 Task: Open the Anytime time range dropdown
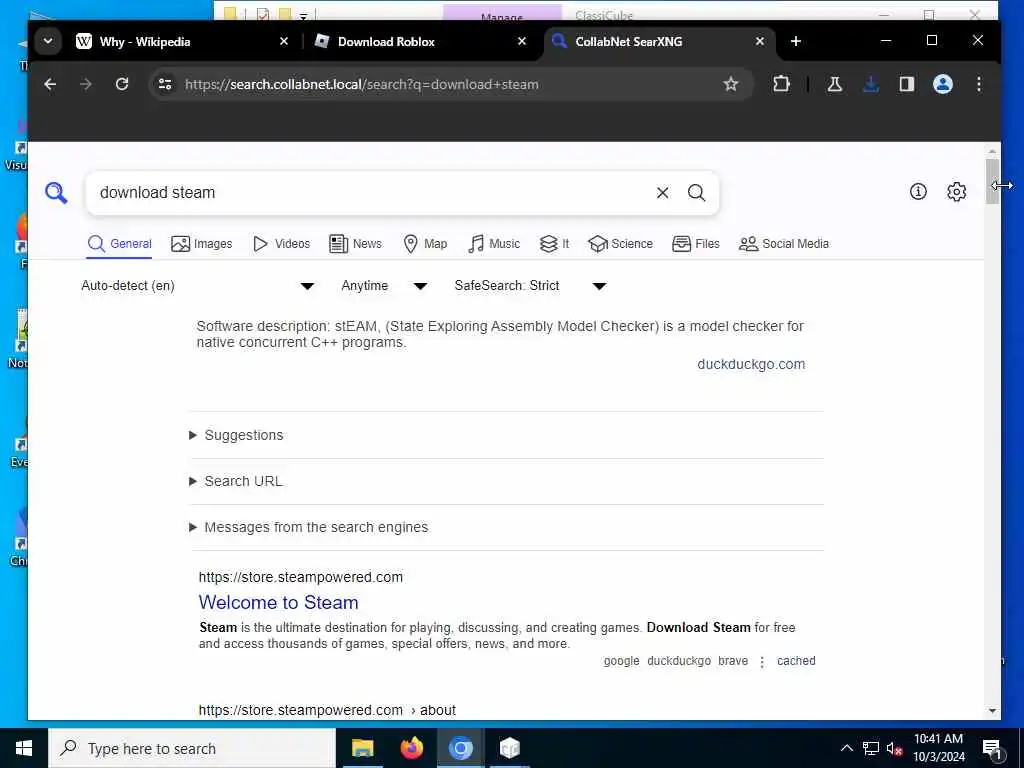(384, 285)
